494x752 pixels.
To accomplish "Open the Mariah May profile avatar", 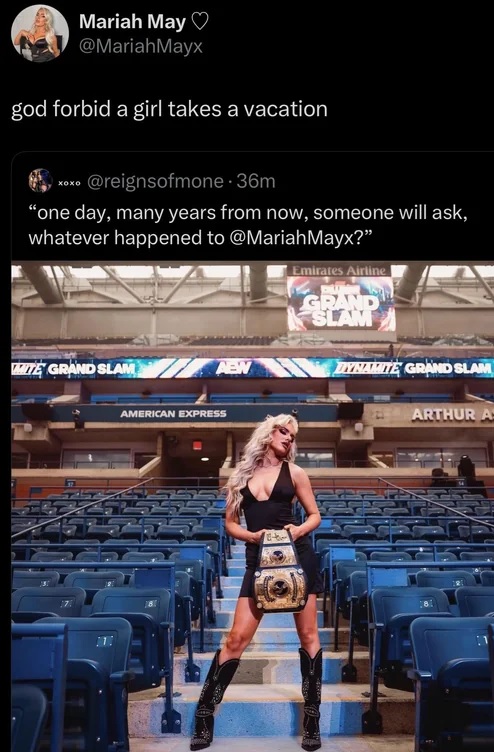I will 40,33.
